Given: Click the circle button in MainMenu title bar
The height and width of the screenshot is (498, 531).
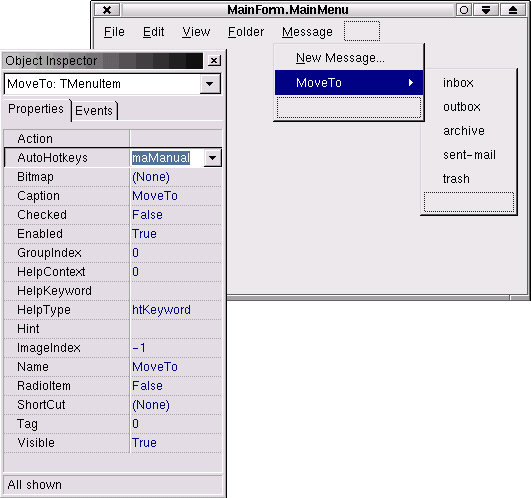Looking at the screenshot, I should click(464, 10).
